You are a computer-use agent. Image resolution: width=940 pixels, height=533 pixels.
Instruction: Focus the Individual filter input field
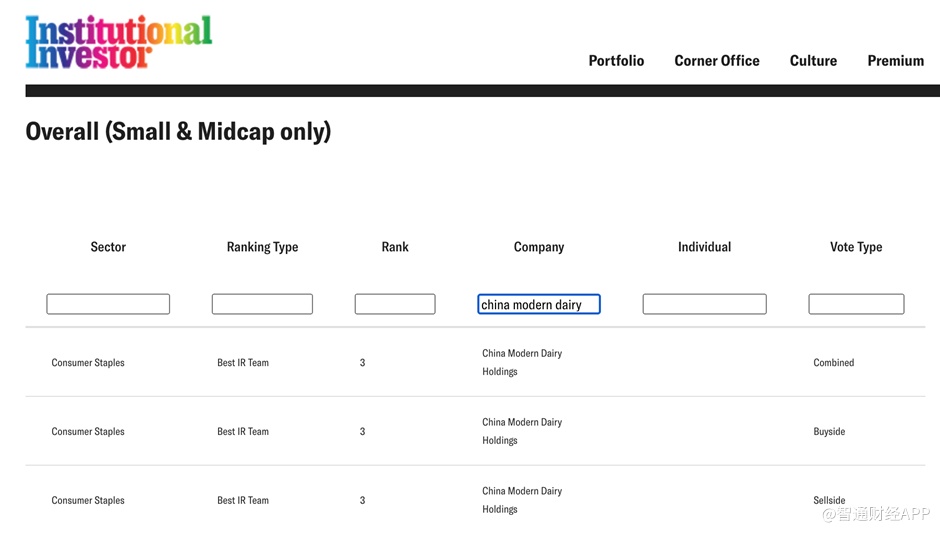pyautogui.click(x=704, y=304)
